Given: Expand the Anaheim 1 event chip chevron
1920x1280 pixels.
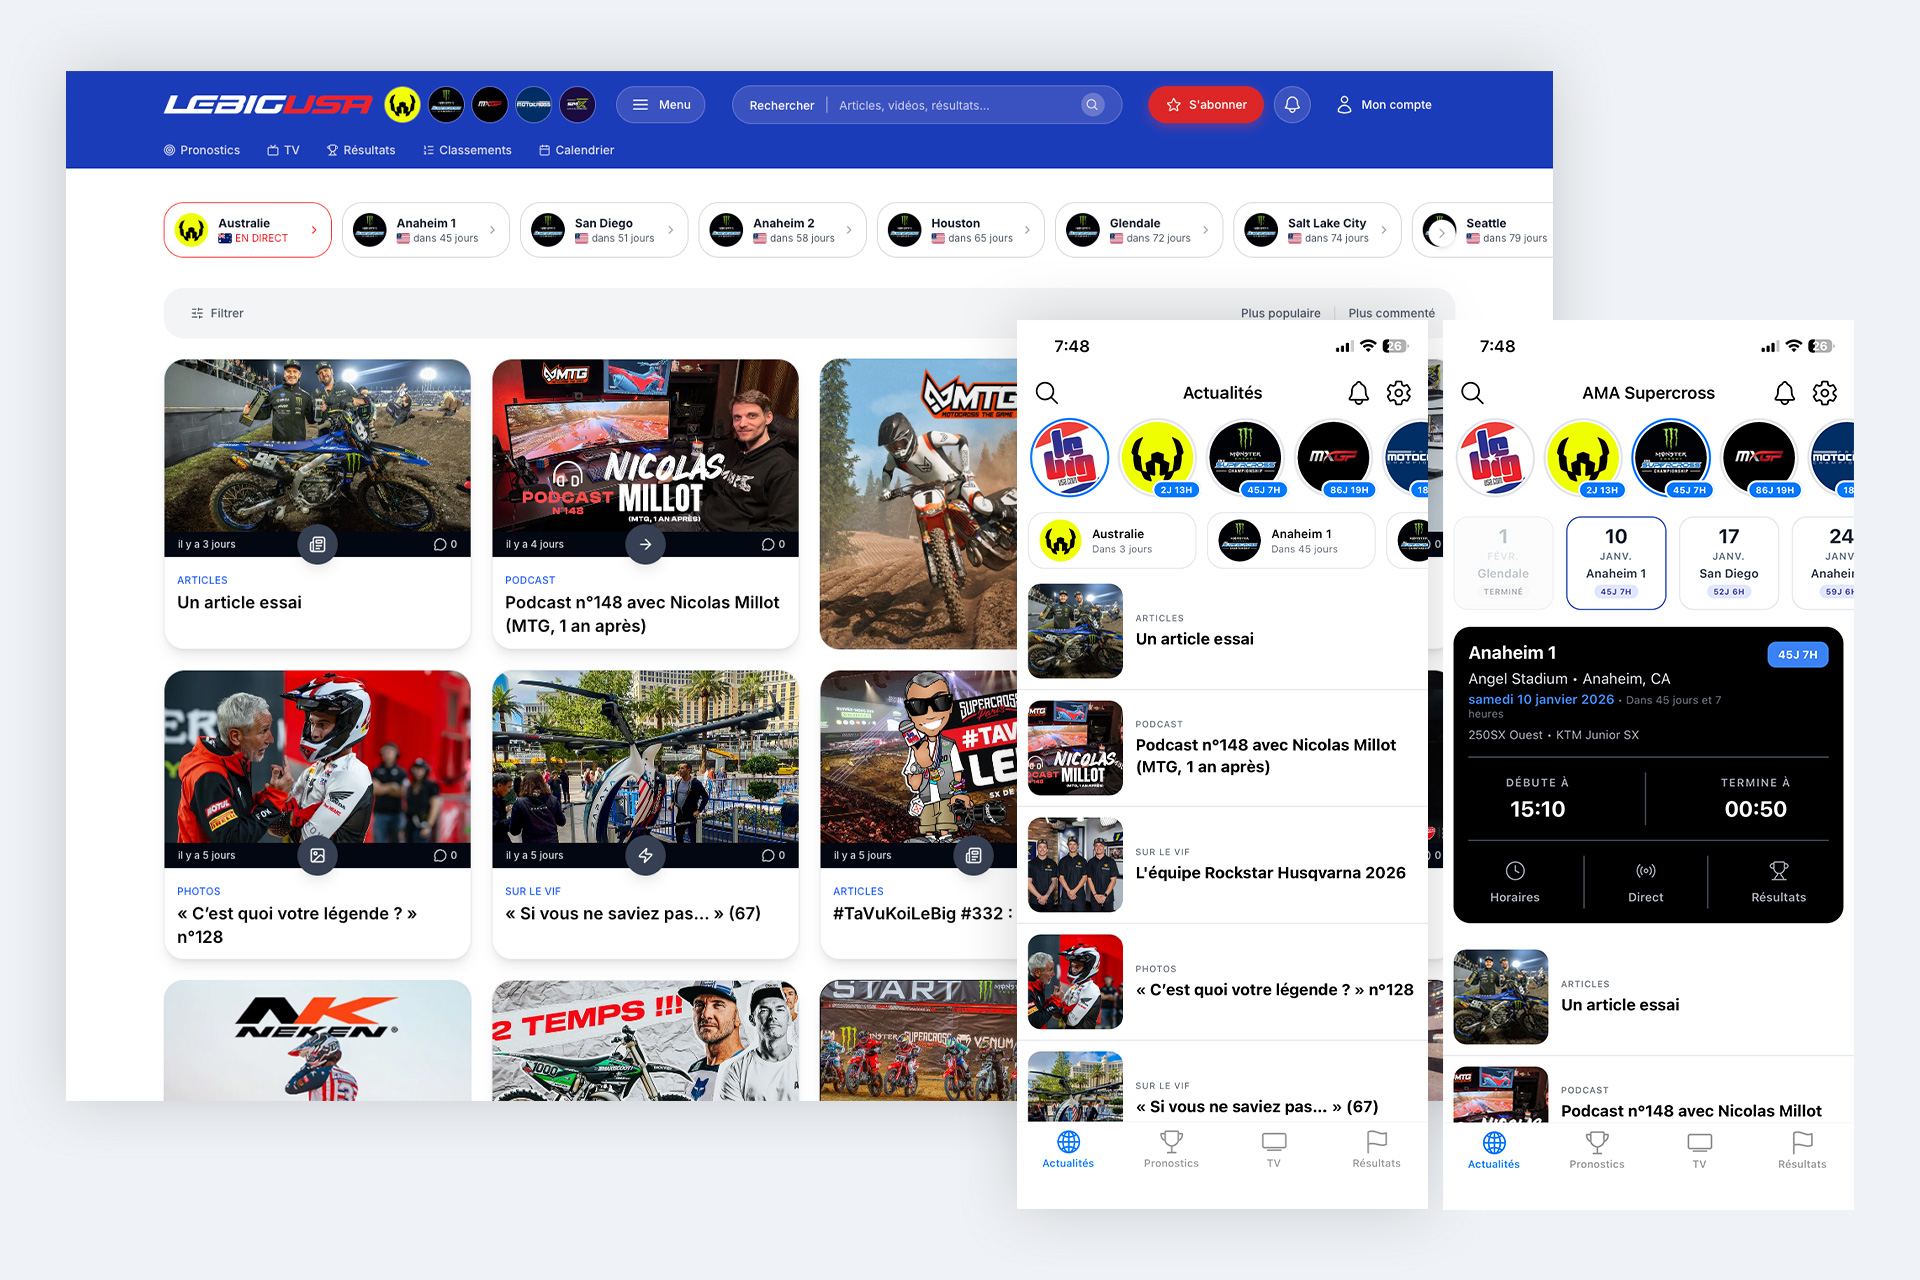Looking at the screenshot, I should 492,230.
